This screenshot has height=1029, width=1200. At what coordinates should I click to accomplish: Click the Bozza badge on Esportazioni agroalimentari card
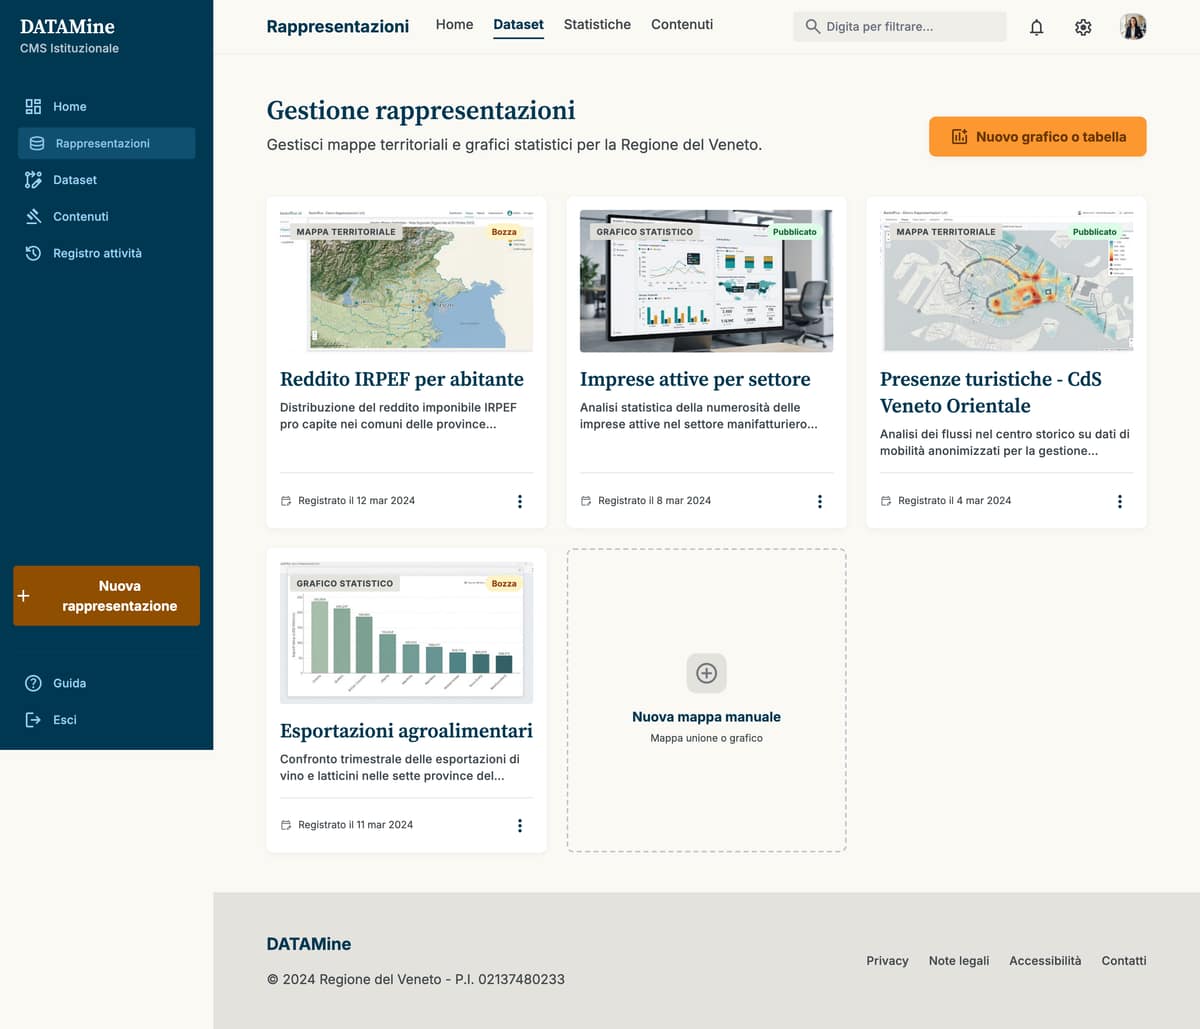(504, 583)
